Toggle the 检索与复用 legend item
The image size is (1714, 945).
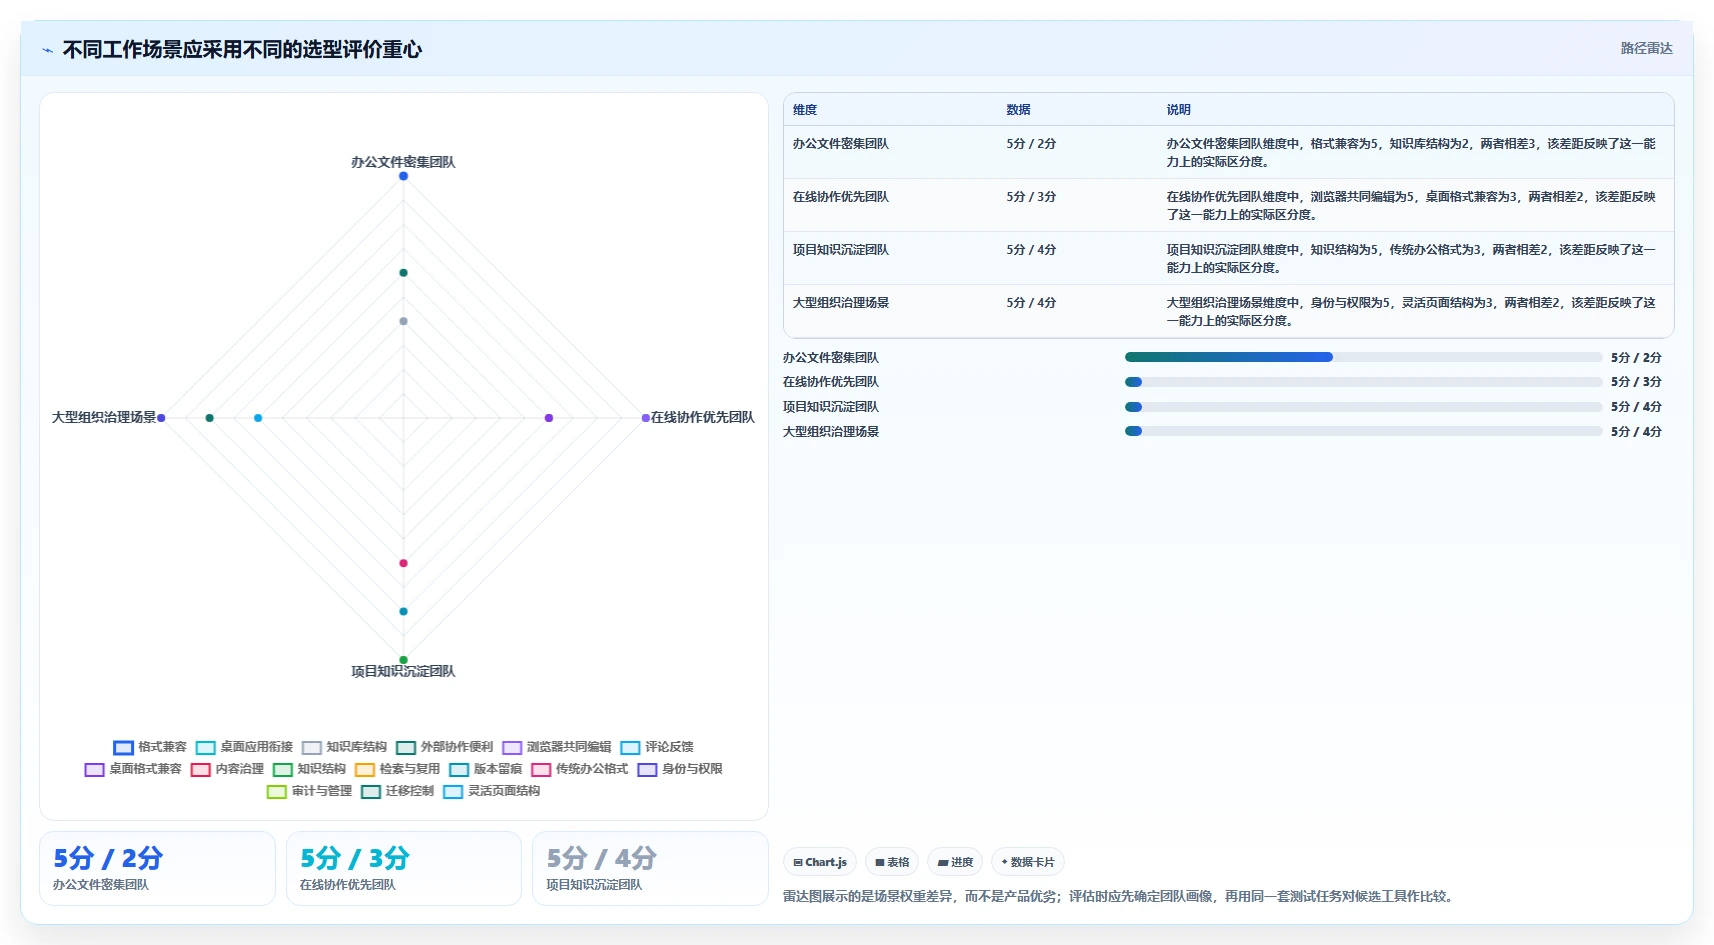(x=398, y=769)
